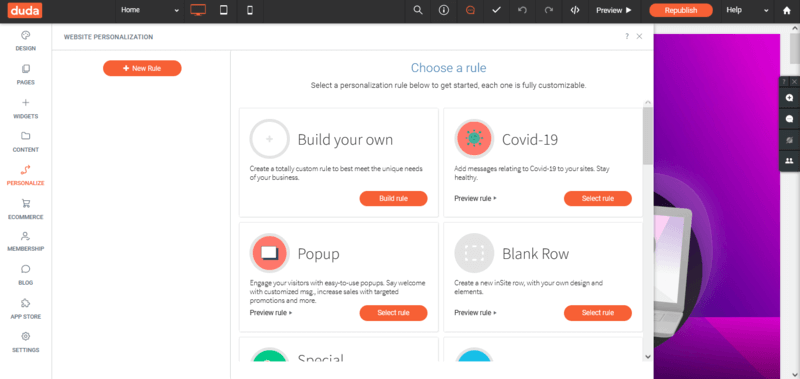Click the help icon atop right floating toolbar
800x379 pixels.
pyautogui.click(x=784, y=82)
